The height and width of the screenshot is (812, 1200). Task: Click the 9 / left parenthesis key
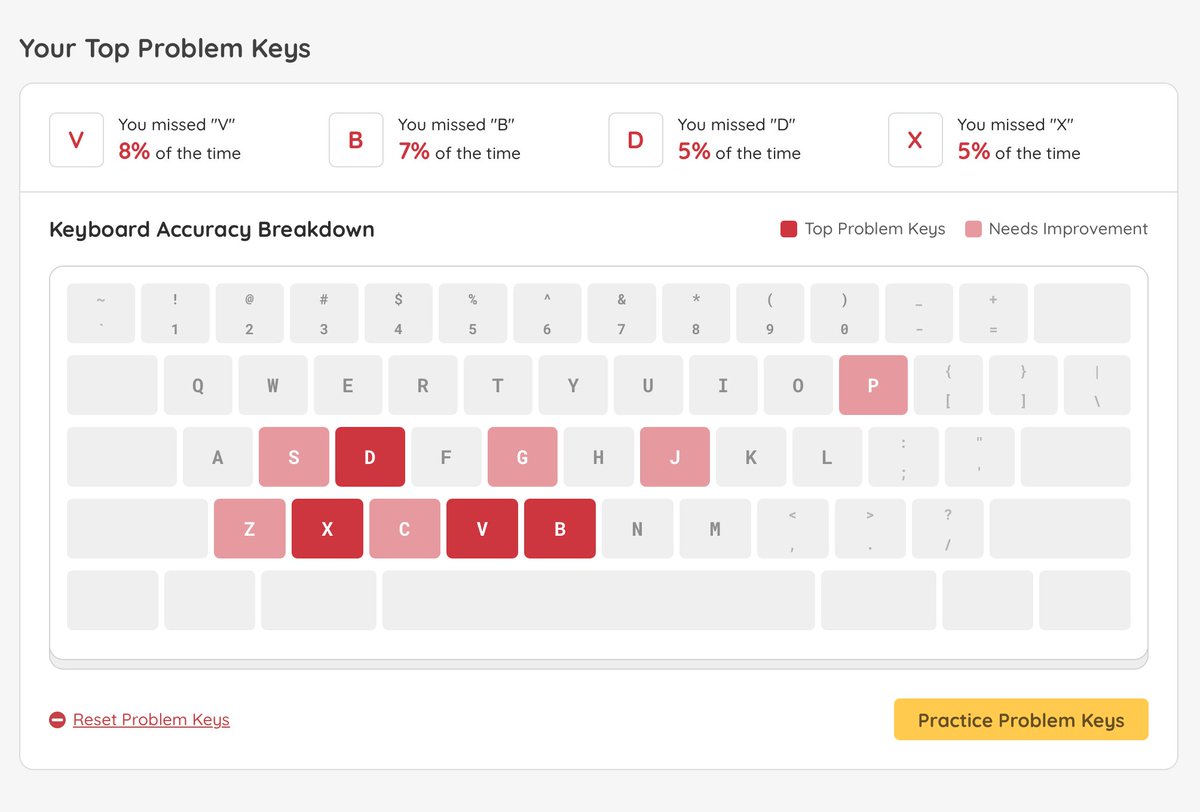click(x=770, y=313)
